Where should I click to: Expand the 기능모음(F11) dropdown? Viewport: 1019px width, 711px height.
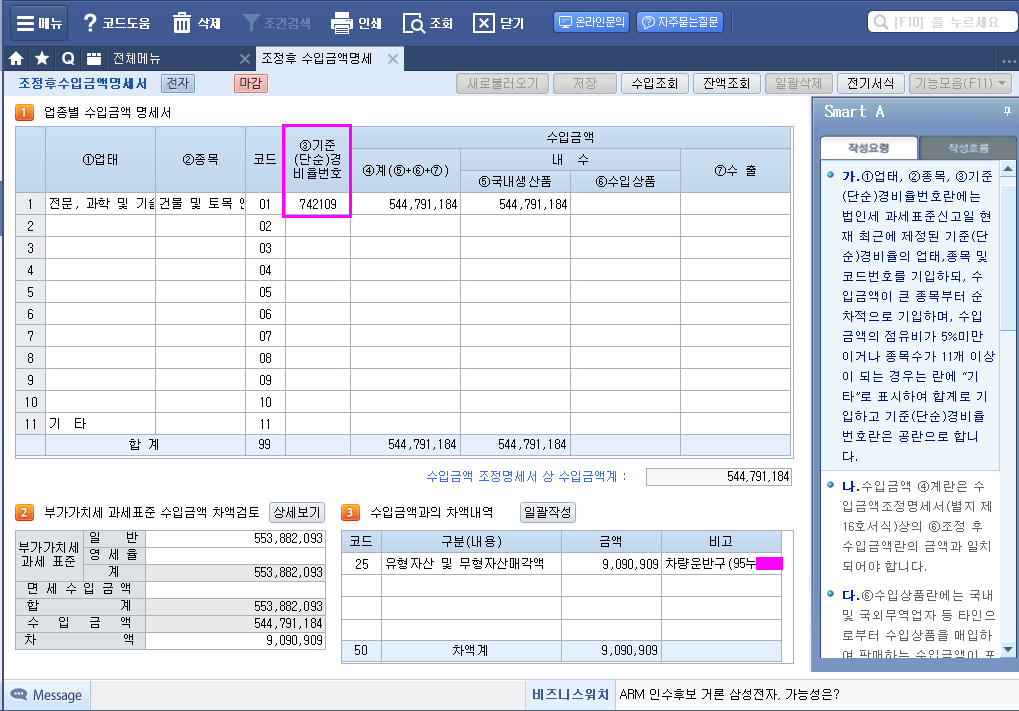pos(961,84)
